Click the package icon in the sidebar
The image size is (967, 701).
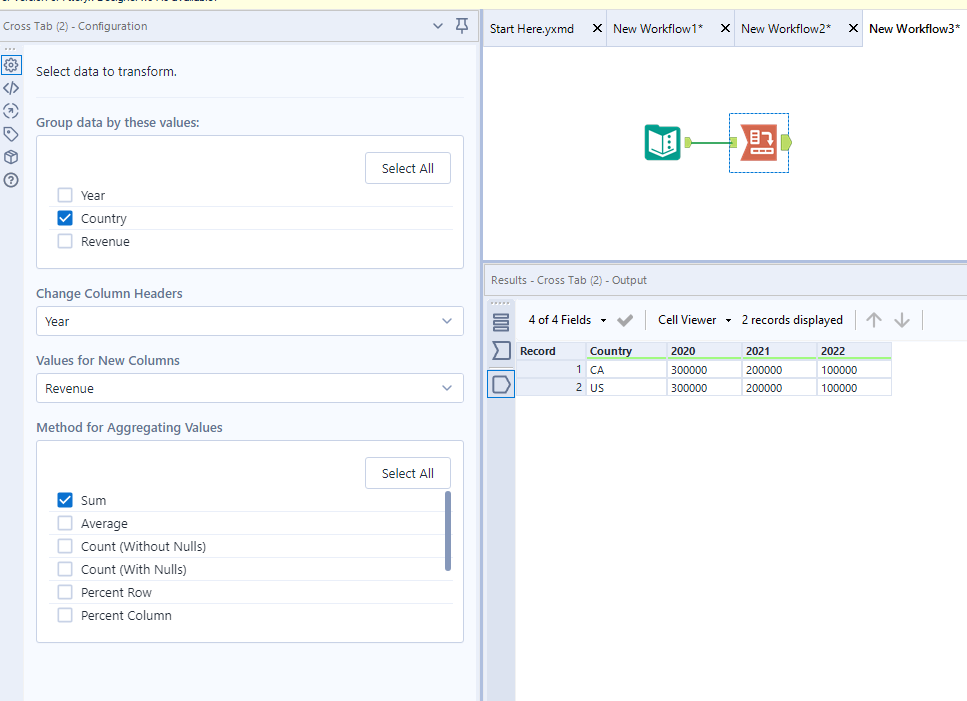click(x=10, y=157)
